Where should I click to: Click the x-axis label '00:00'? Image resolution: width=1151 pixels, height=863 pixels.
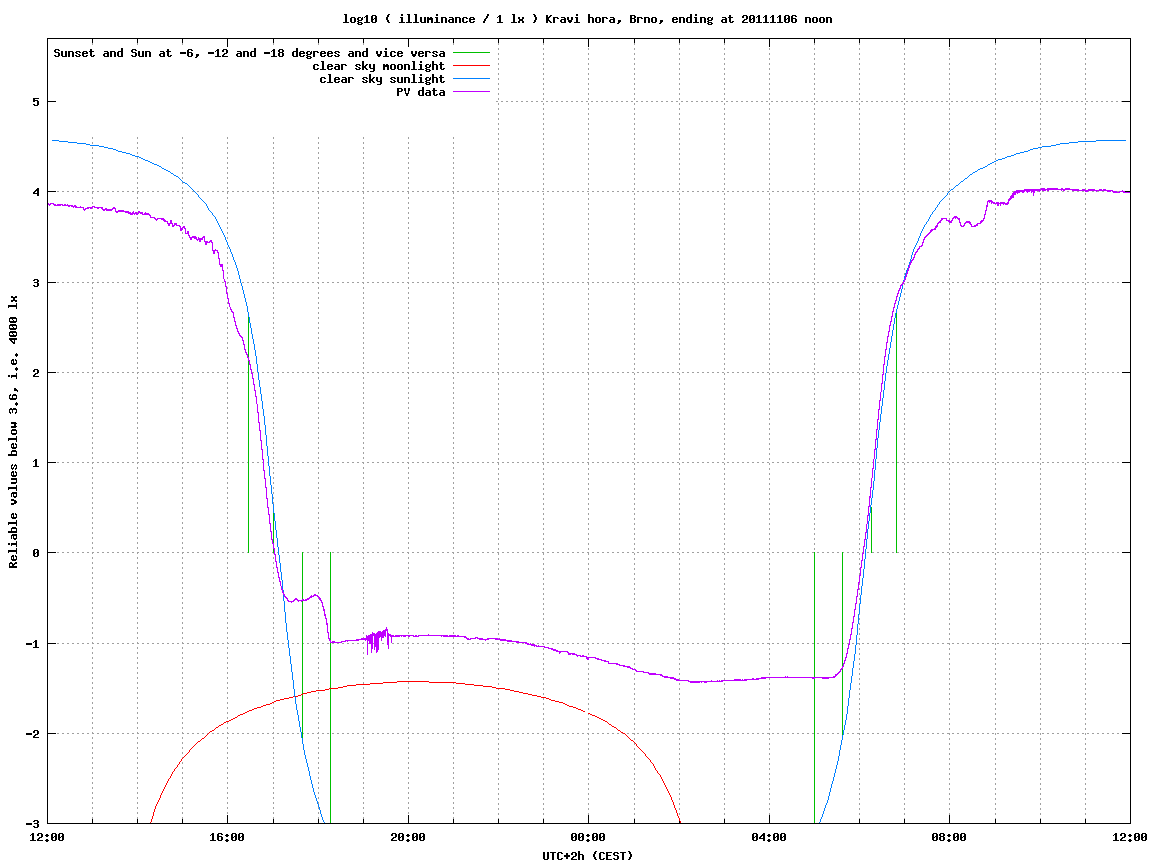[589, 837]
